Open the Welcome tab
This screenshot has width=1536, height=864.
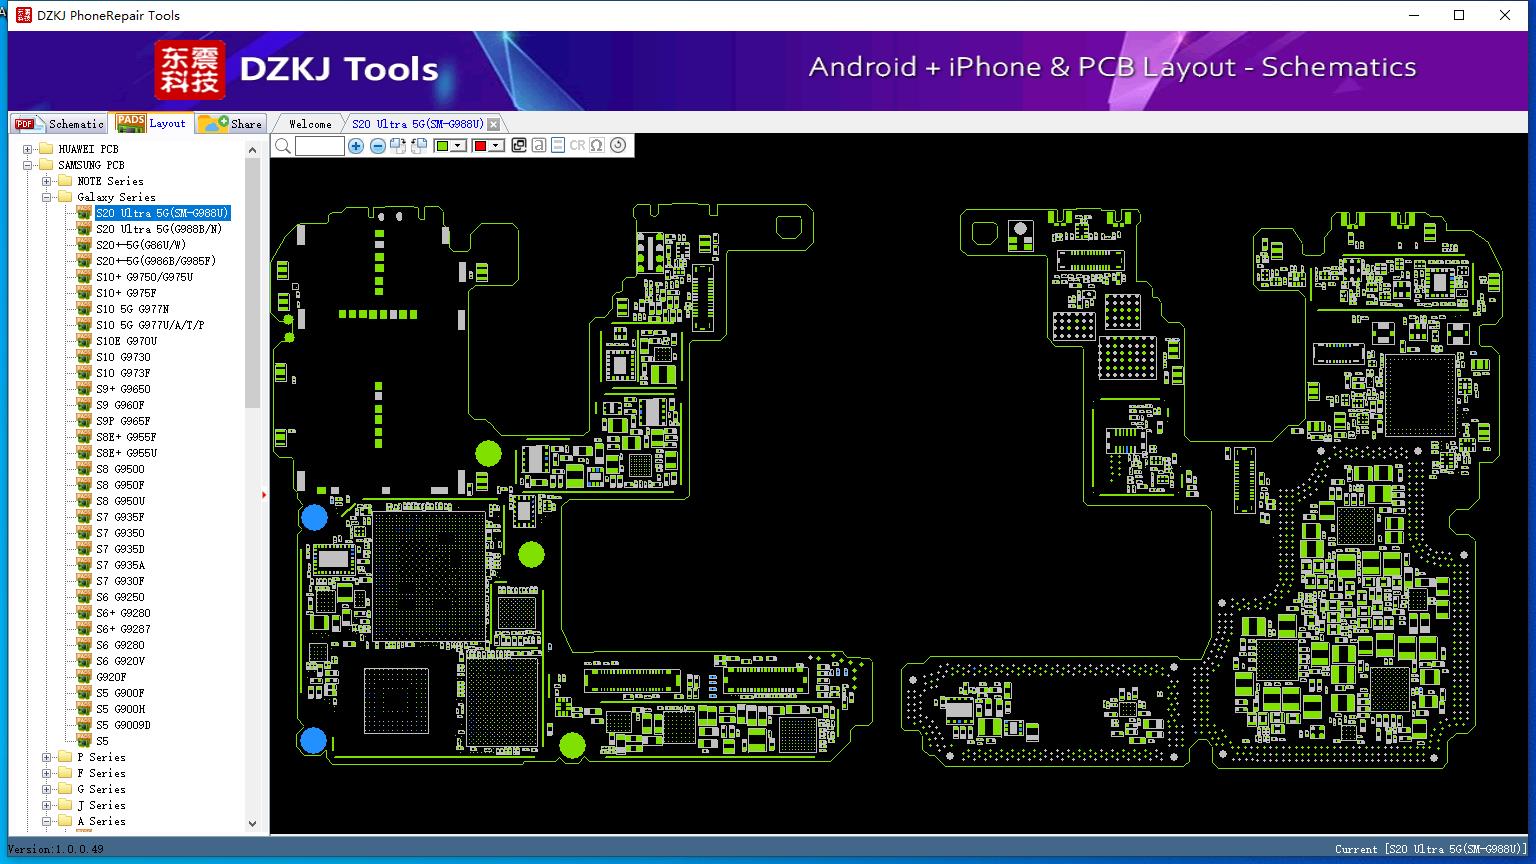click(x=310, y=124)
